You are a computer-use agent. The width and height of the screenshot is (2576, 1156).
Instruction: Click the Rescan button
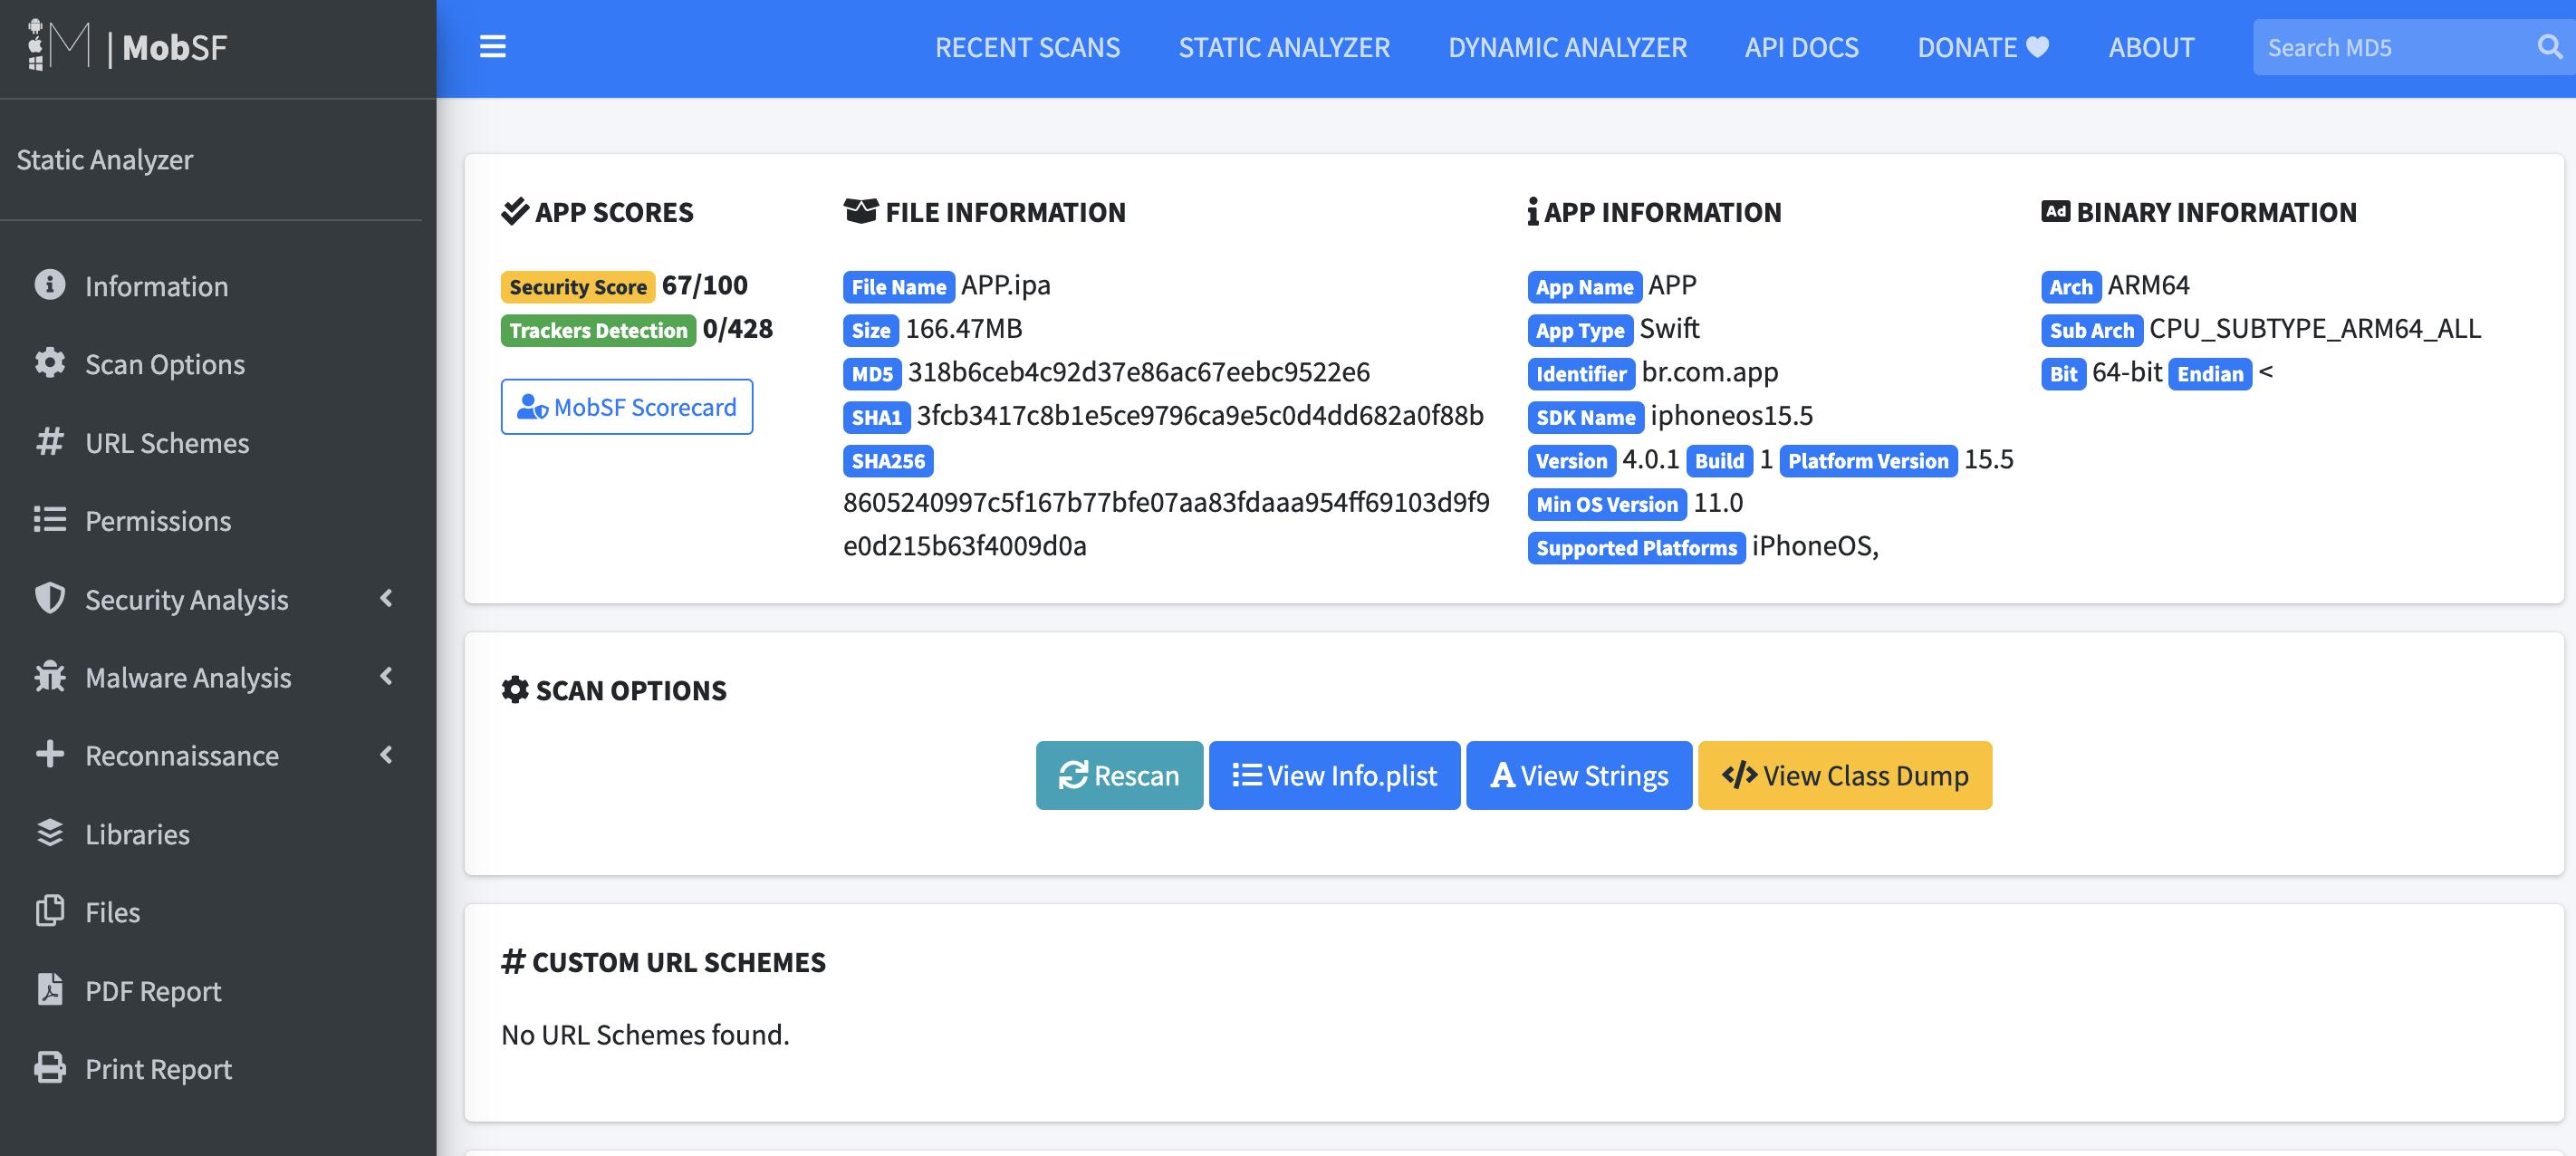point(1117,775)
